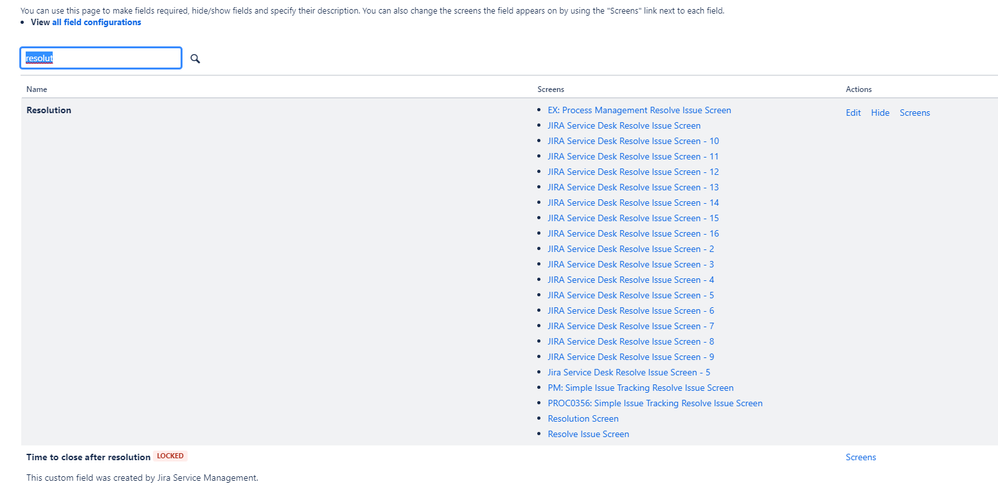Click the custom field created by Jira Service Management description
Viewport: 998px width, 495px height.
click(x=142, y=477)
